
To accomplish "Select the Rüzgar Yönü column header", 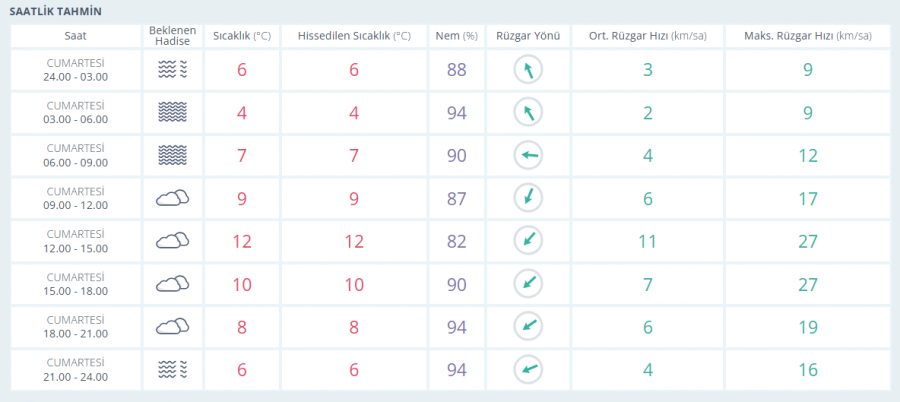I will coord(528,36).
